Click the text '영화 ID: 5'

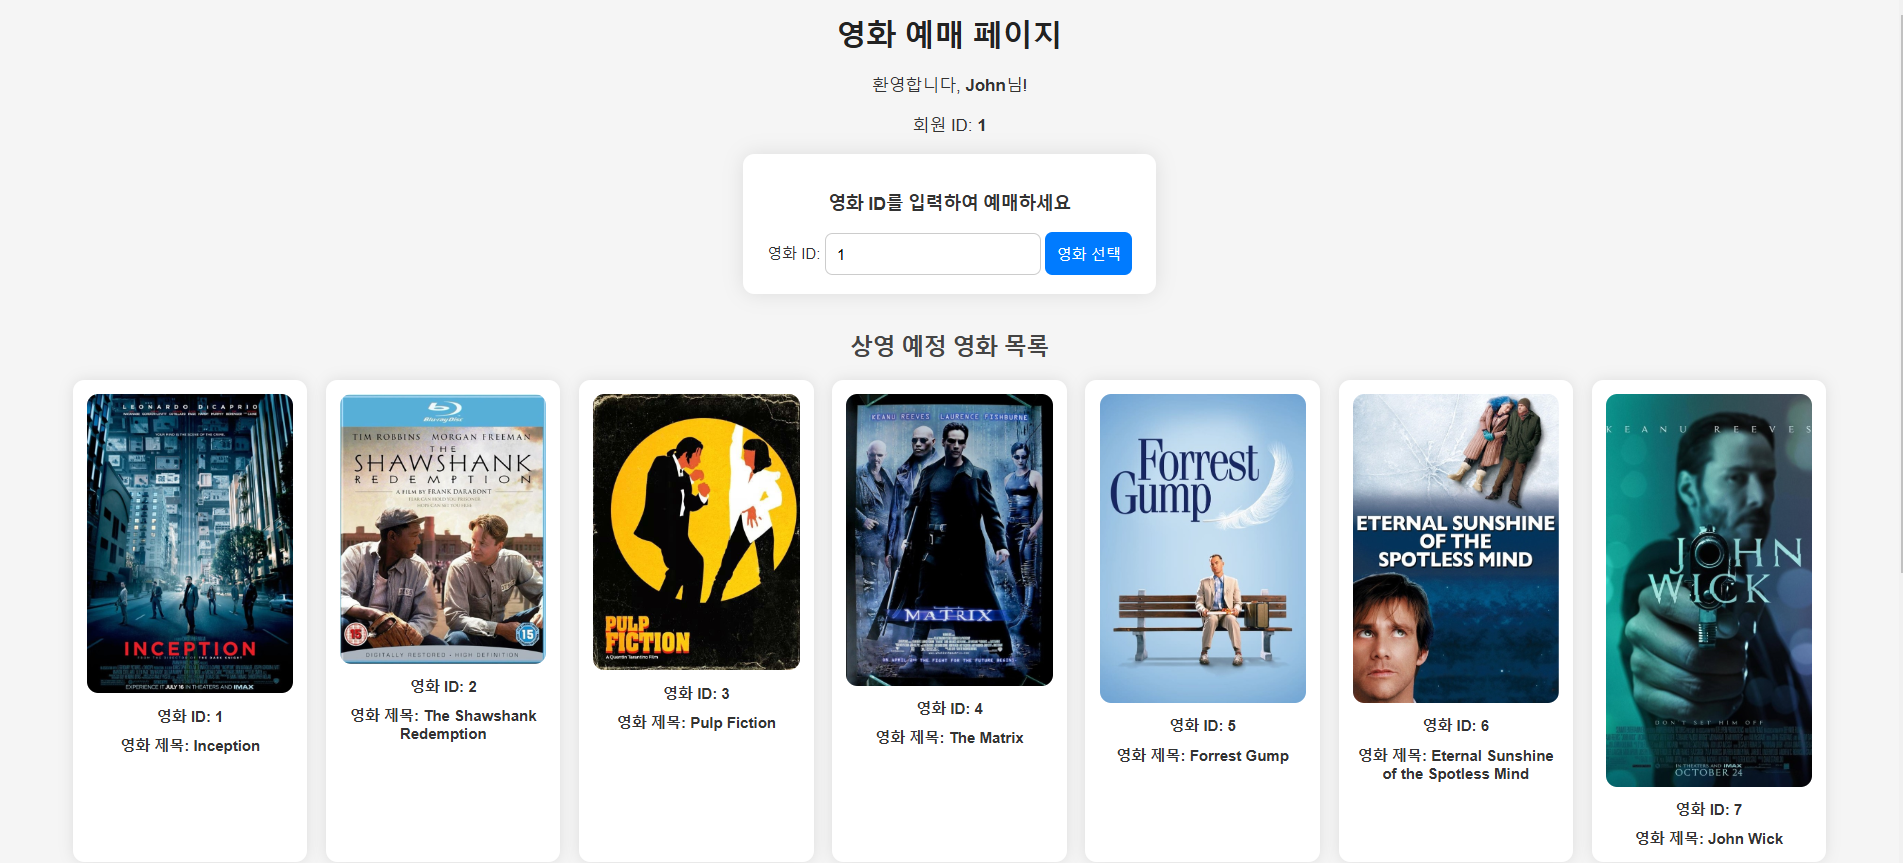coord(1203,725)
